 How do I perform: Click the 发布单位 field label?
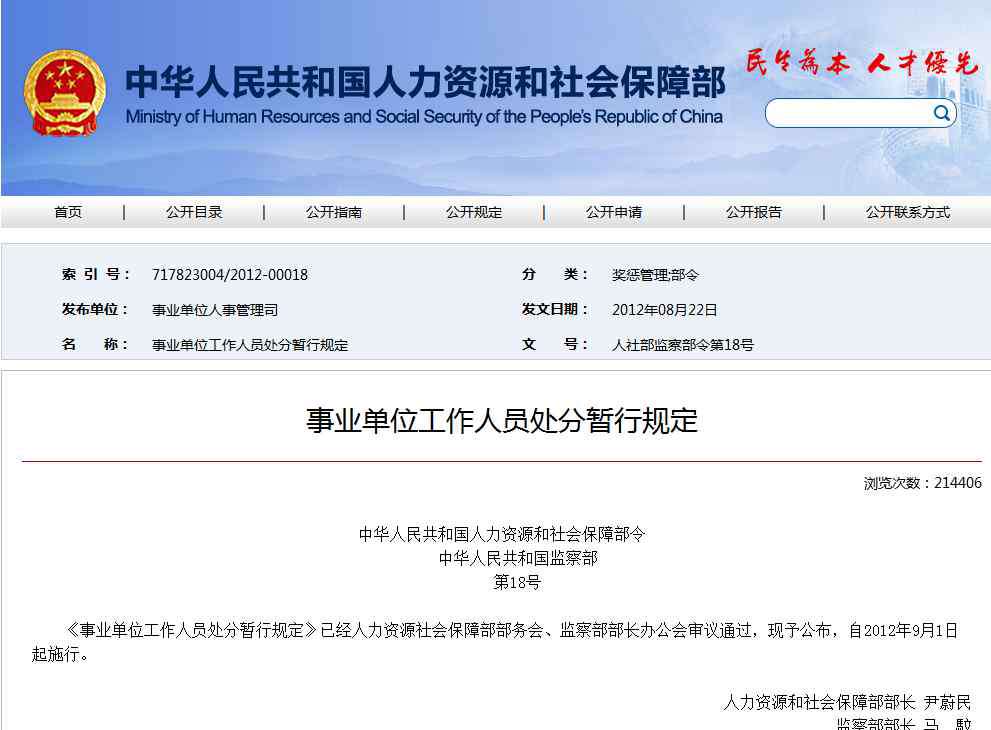pos(96,310)
